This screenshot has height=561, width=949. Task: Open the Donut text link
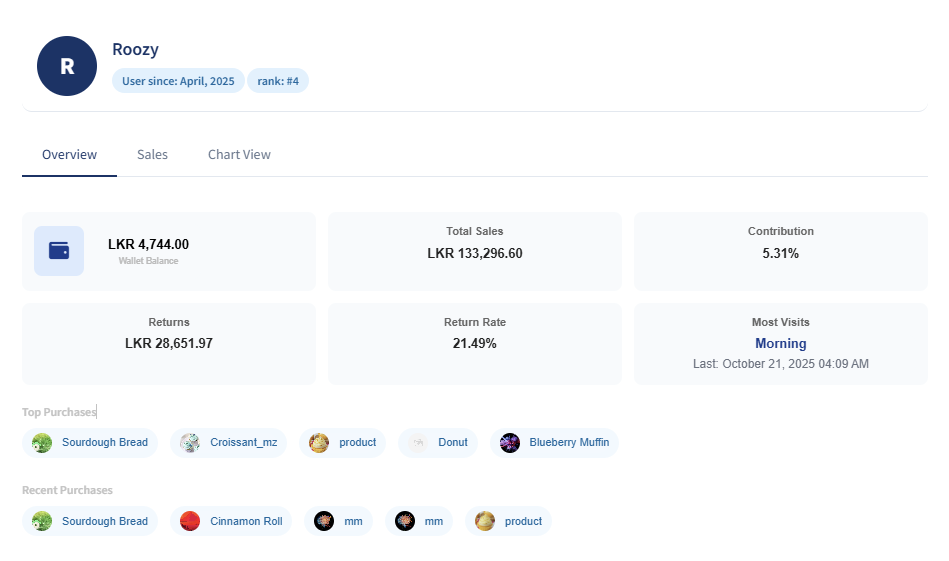point(453,442)
